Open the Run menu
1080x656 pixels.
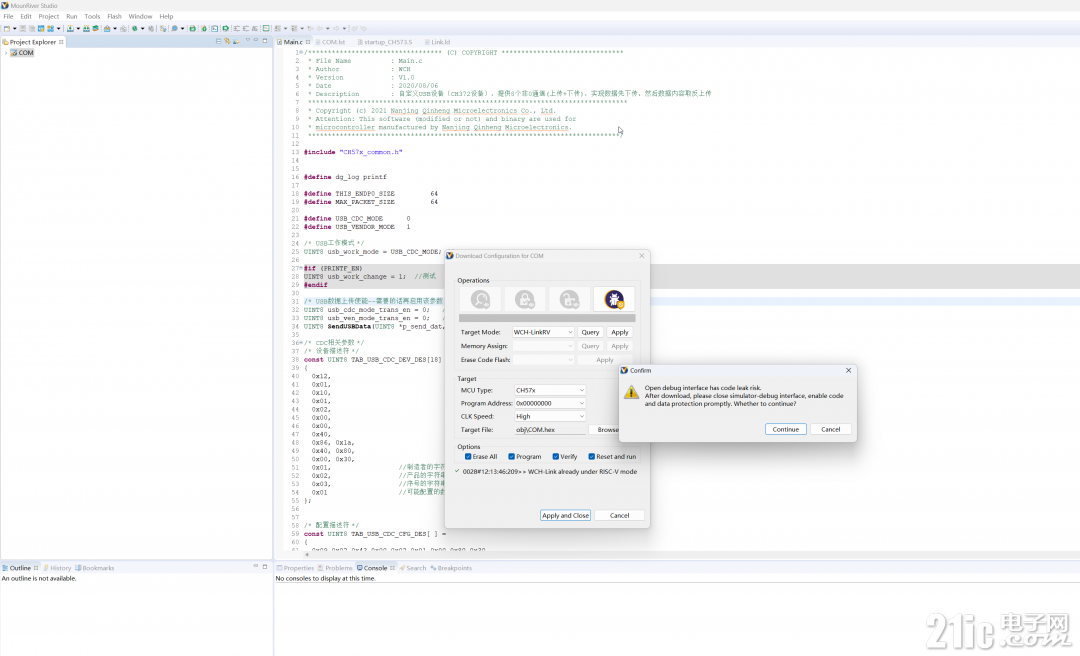72,17
